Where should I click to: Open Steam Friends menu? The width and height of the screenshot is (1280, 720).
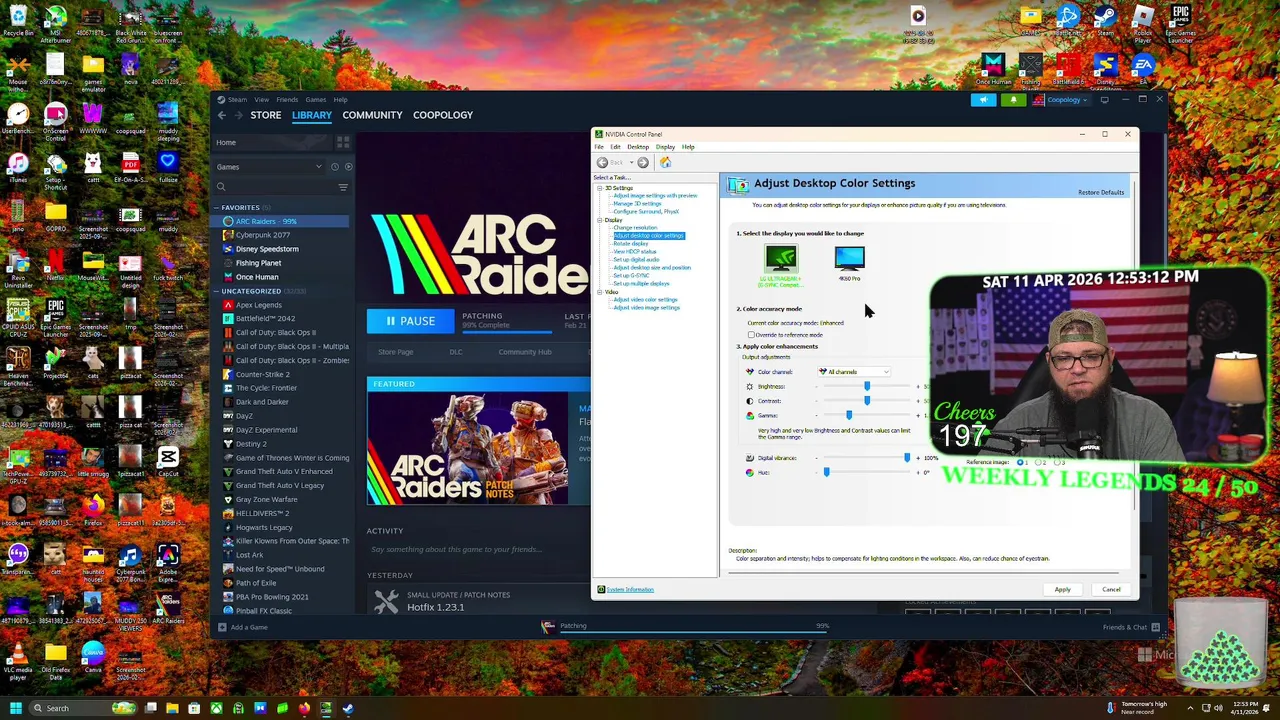[287, 100]
